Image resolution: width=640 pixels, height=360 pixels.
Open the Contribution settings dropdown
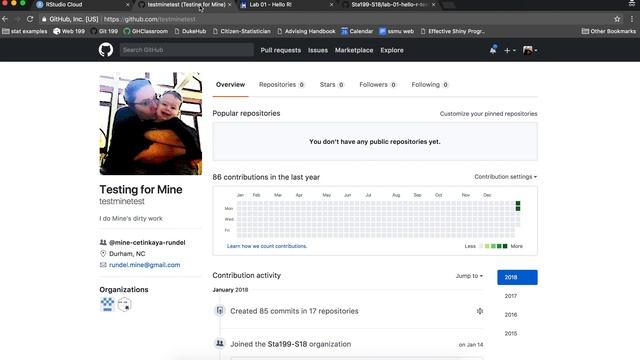[505, 177]
